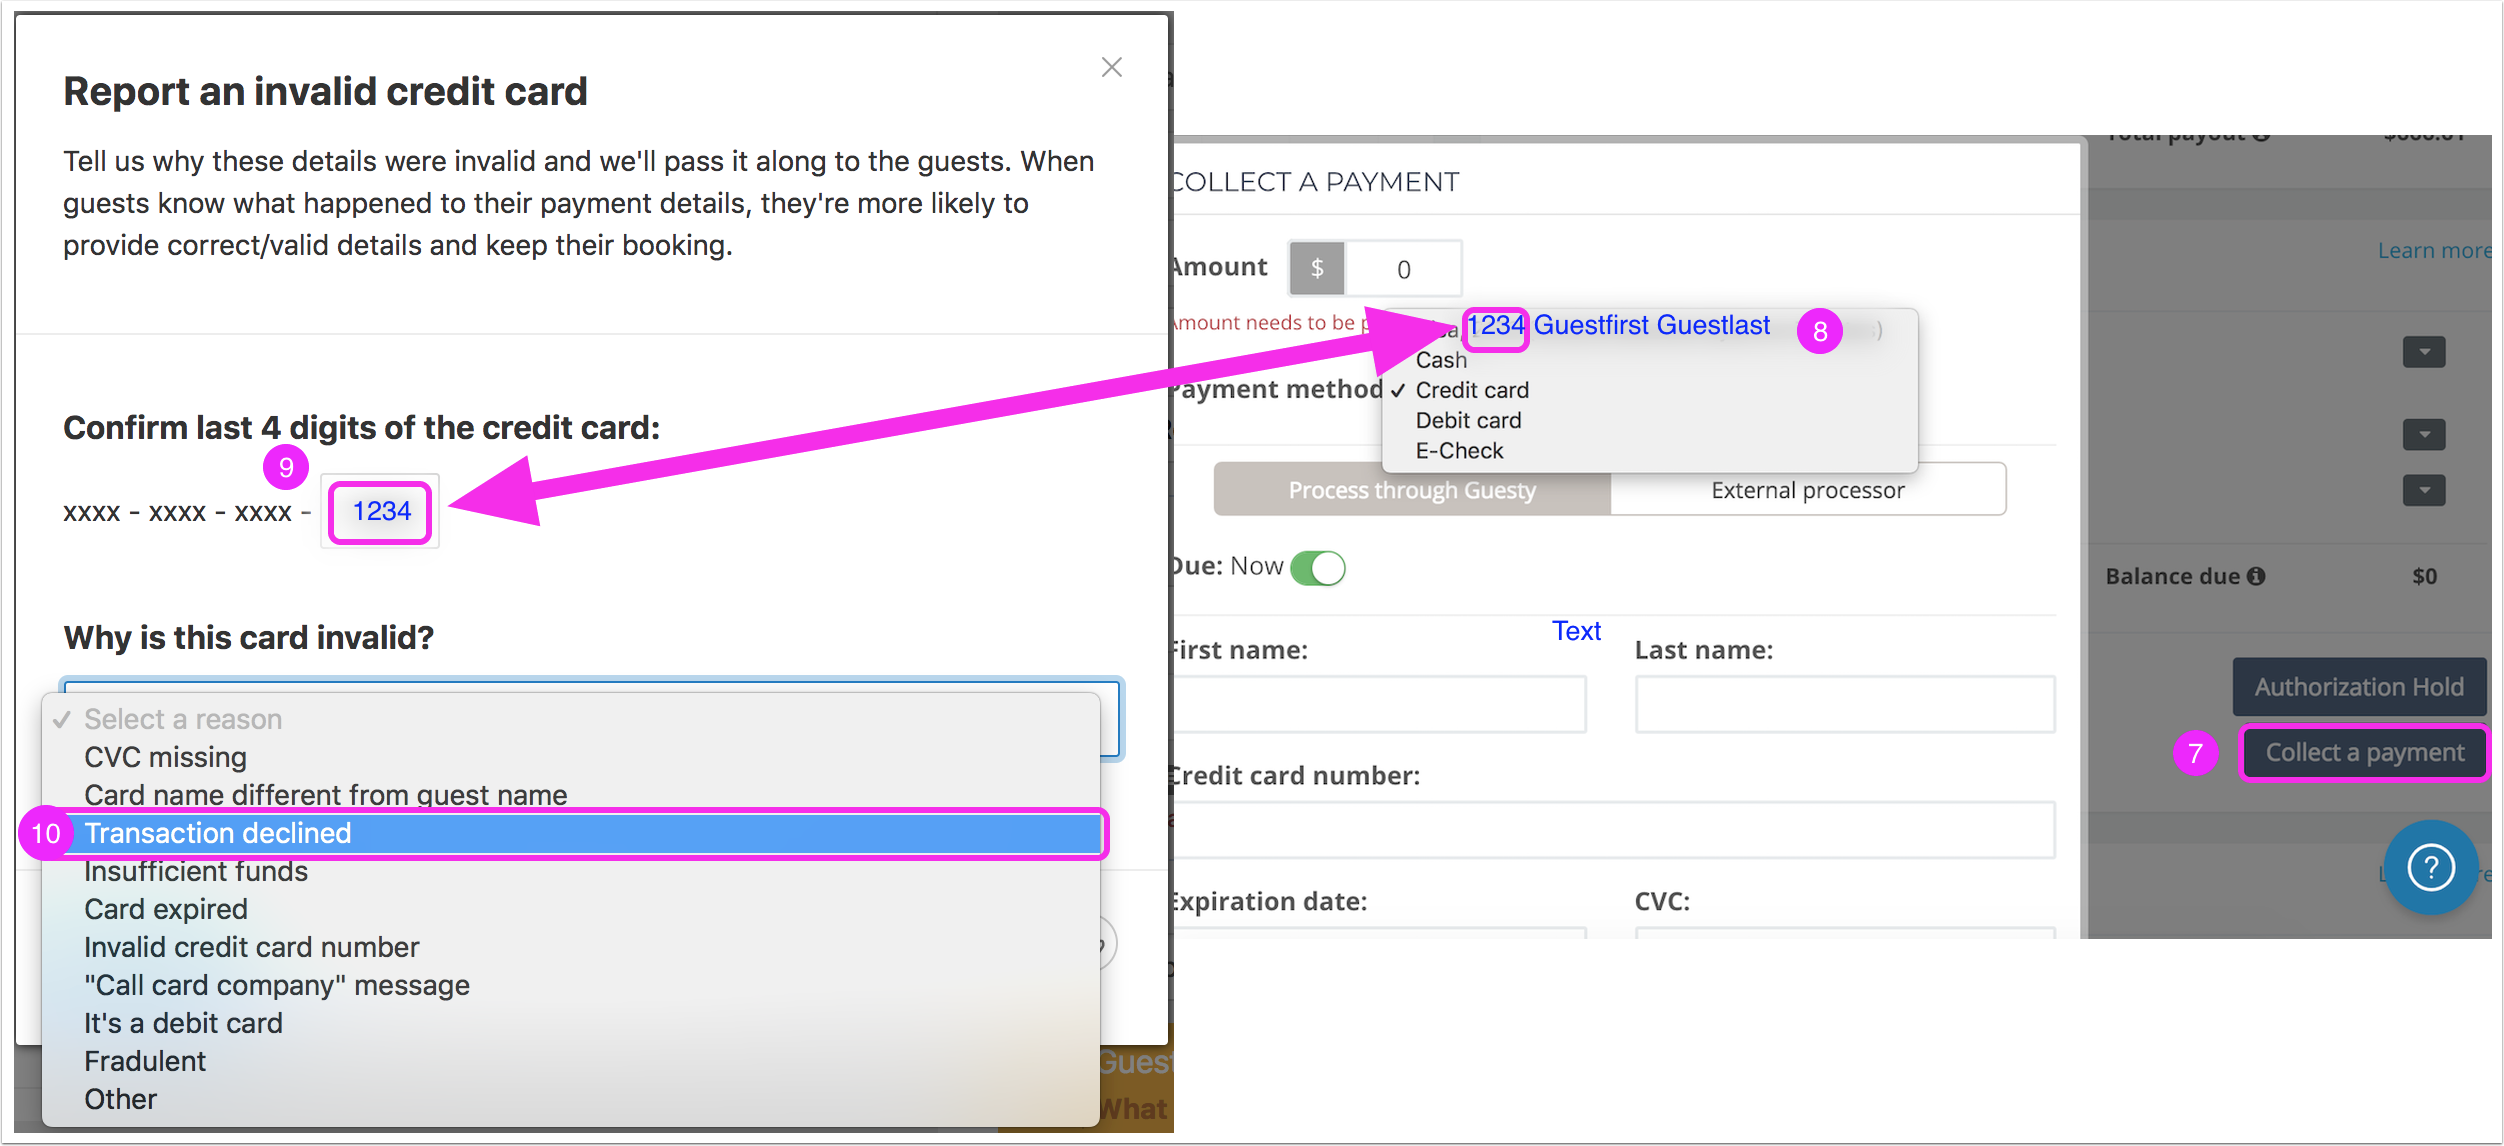Open the blue help chat bubble icon
Screen dimensions: 2504x1146
[2430, 866]
